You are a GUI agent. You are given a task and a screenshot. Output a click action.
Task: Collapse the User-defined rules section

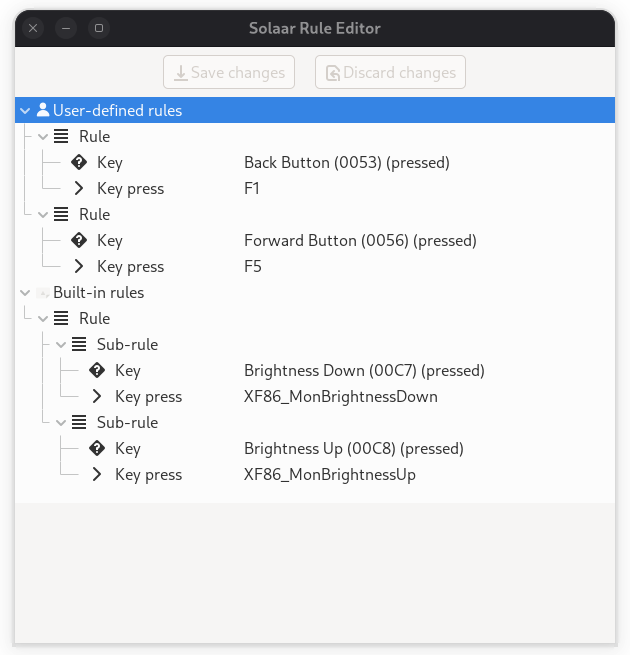pyautogui.click(x=25, y=110)
